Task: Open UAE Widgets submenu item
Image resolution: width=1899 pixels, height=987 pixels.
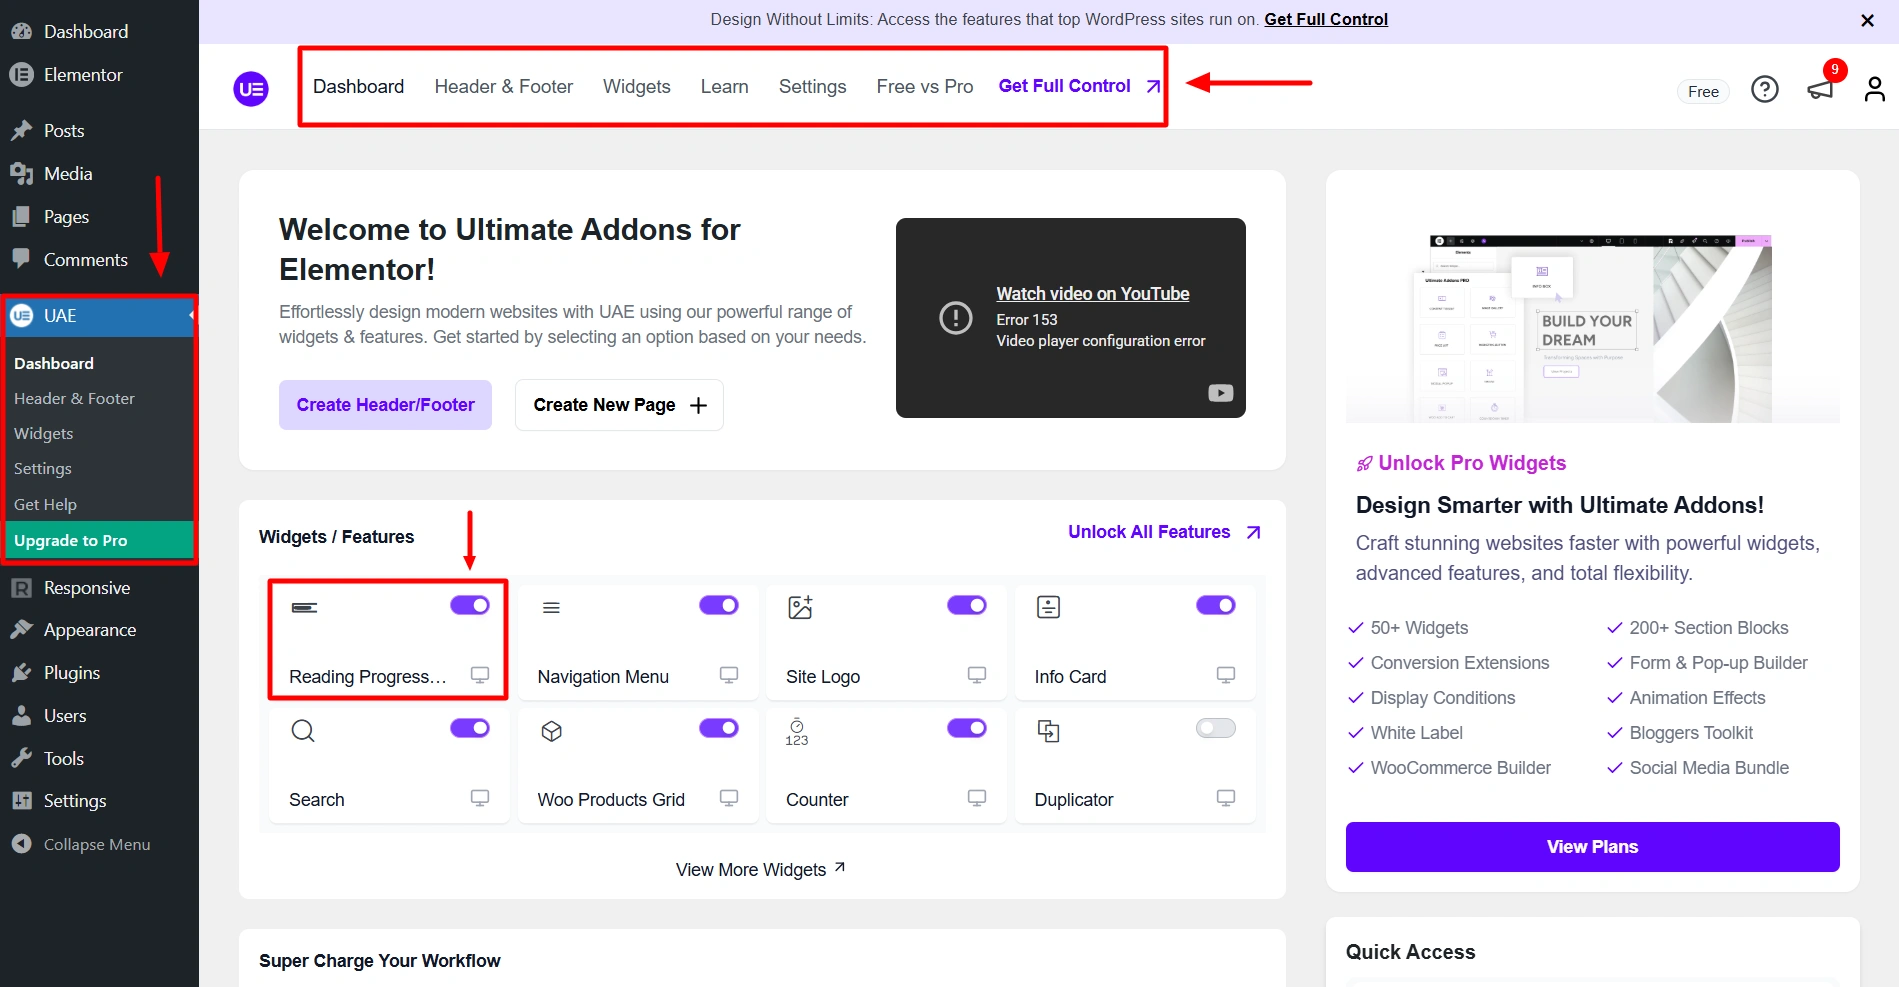Action: point(44,433)
